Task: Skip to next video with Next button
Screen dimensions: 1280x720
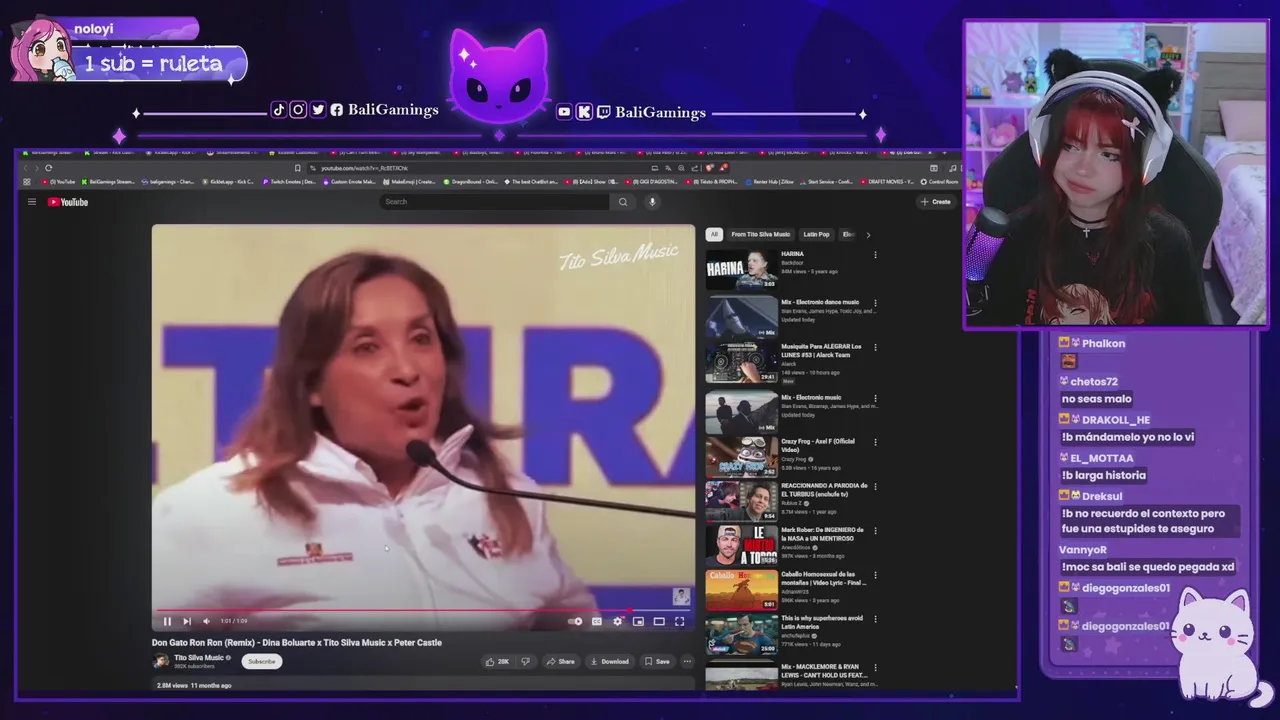Action: pyautogui.click(x=186, y=621)
